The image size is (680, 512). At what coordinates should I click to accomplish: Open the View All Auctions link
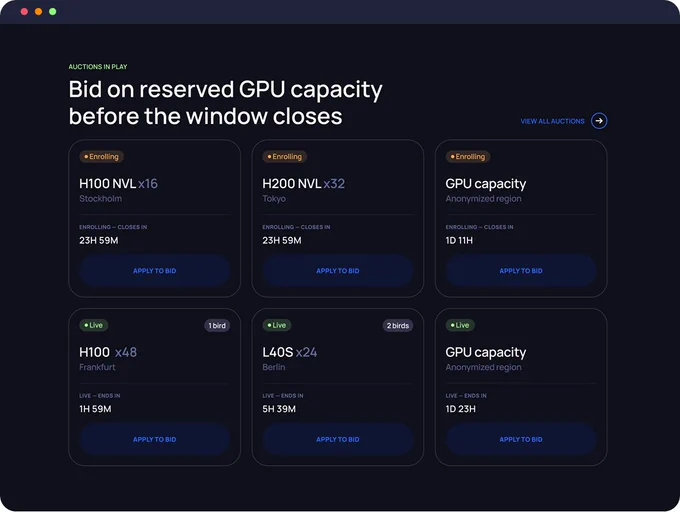click(x=552, y=121)
